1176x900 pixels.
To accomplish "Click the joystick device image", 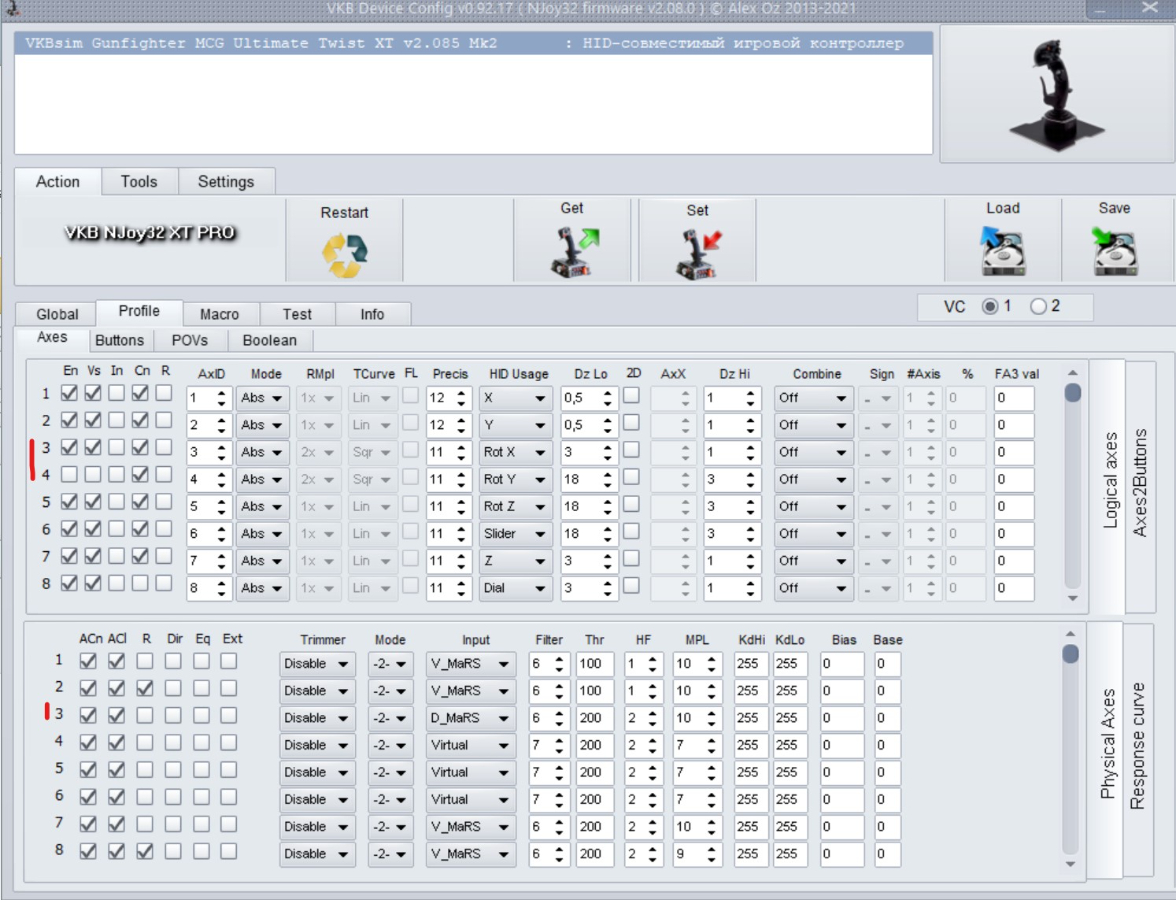I will 1057,94.
